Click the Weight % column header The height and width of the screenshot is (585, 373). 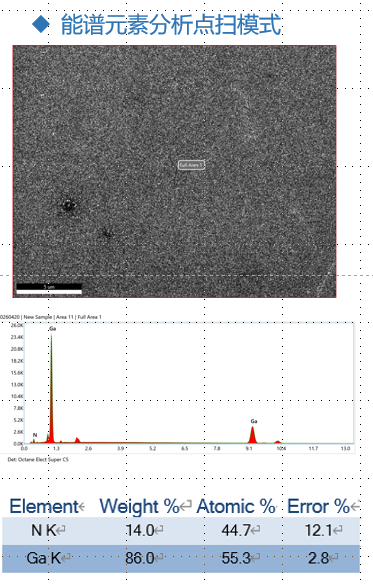pyautogui.click(x=140, y=506)
